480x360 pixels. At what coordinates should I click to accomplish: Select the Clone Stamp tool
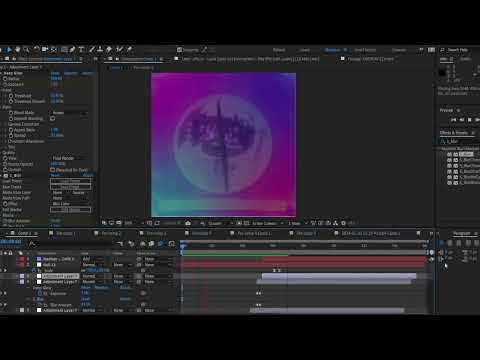pyautogui.click(x=100, y=50)
